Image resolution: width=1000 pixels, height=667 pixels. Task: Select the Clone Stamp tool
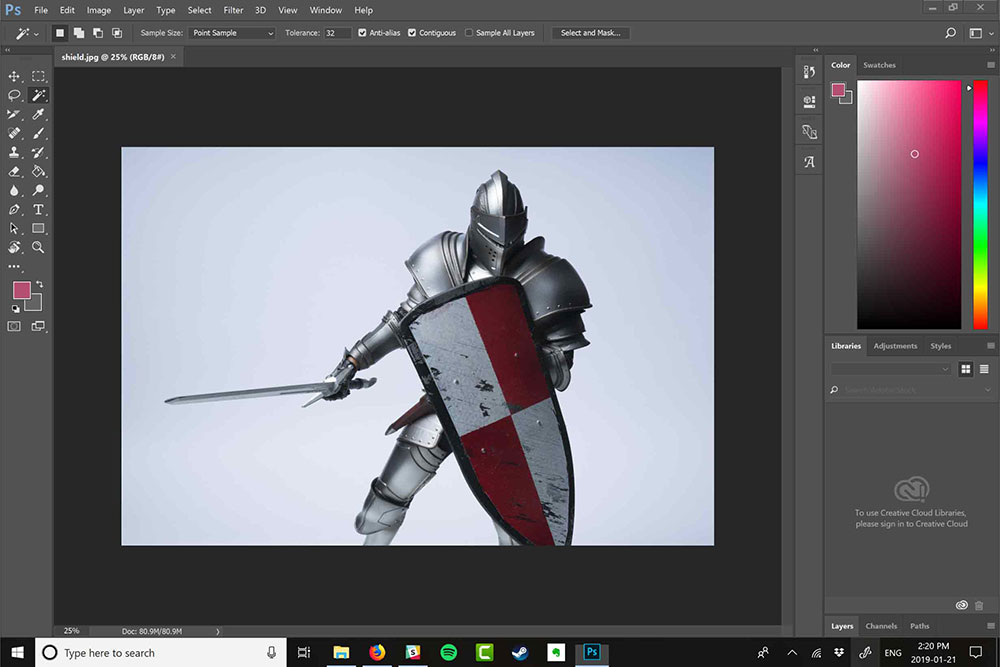point(14,152)
